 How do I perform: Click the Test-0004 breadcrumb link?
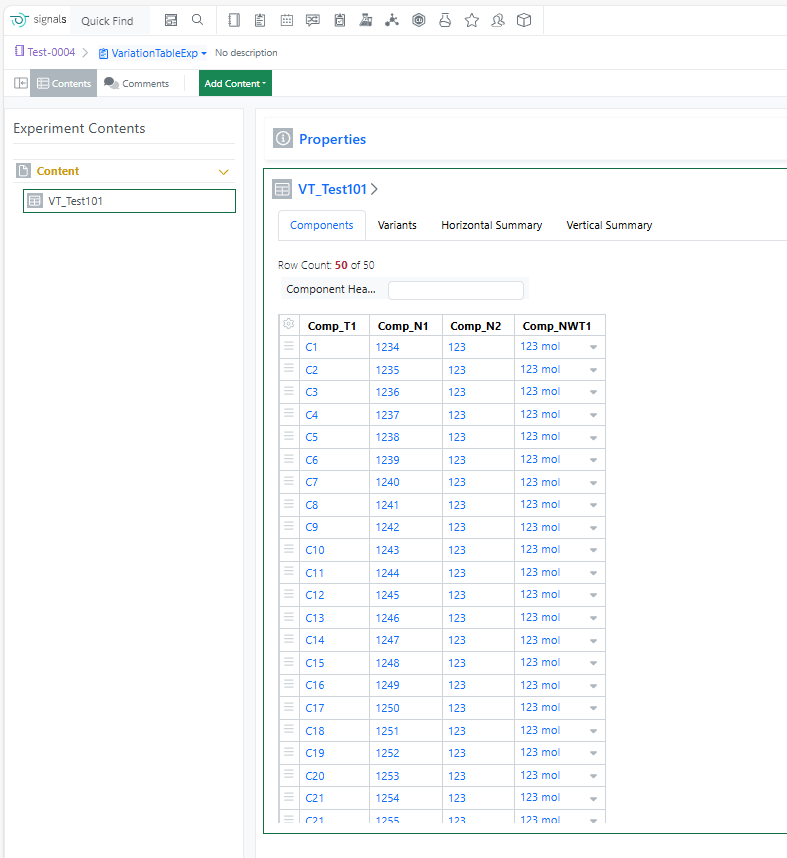[50, 52]
